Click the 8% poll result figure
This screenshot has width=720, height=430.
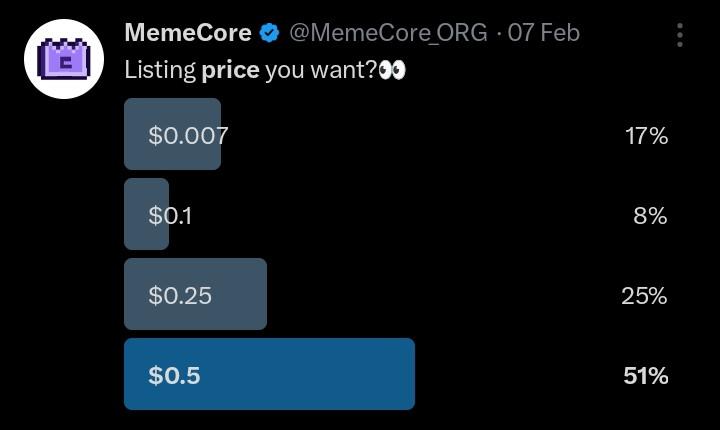click(x=650, y=215)
